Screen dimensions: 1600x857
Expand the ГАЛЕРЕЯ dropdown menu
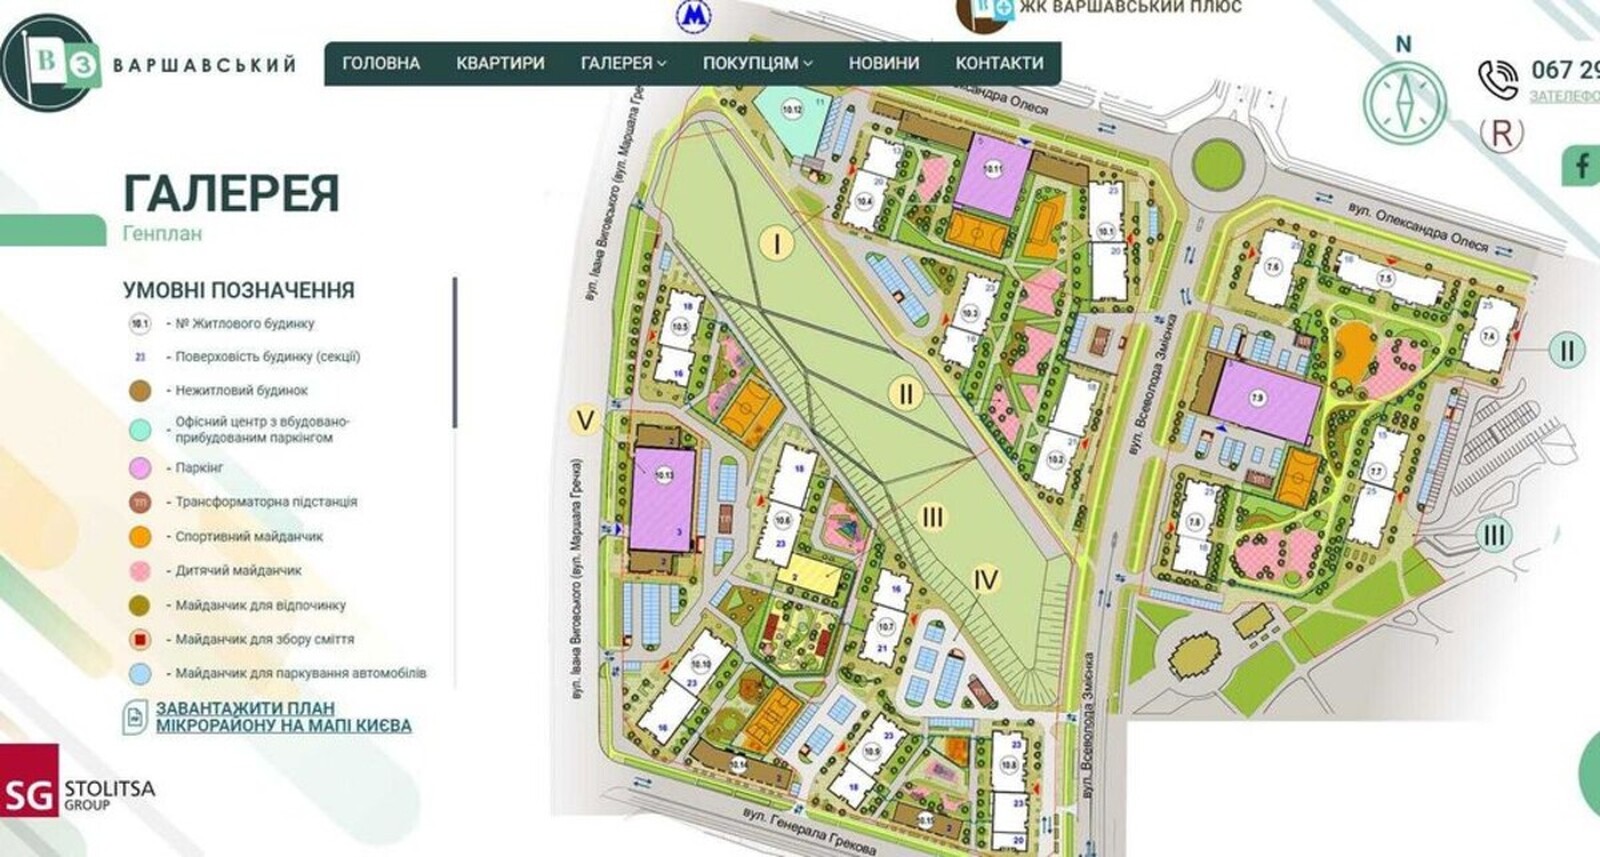(623, 63)
